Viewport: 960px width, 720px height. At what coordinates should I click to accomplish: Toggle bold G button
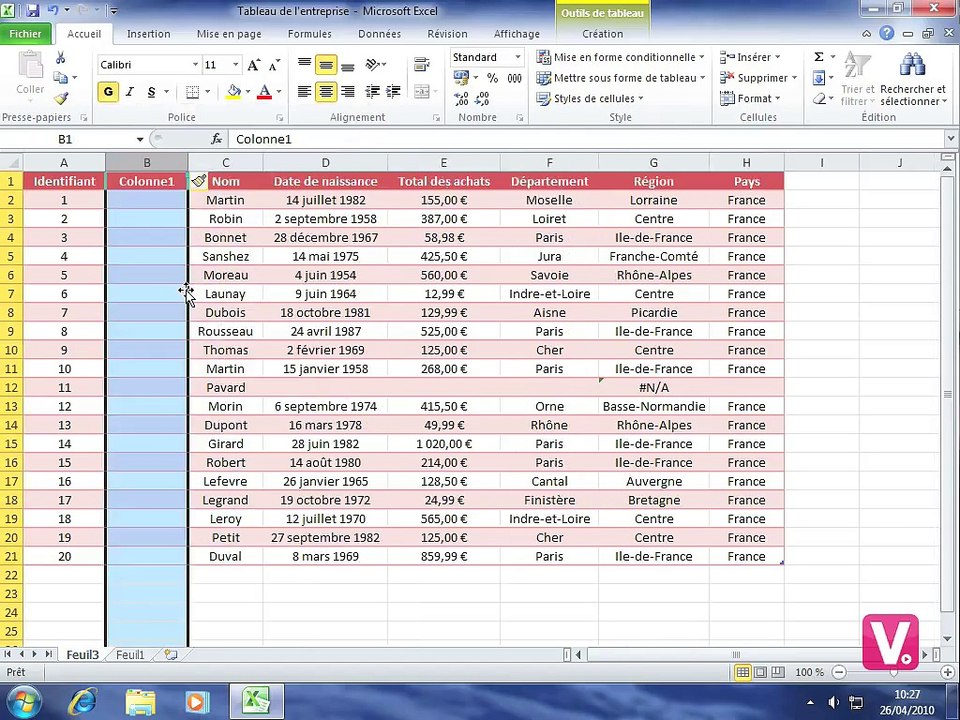coord(108,92)
